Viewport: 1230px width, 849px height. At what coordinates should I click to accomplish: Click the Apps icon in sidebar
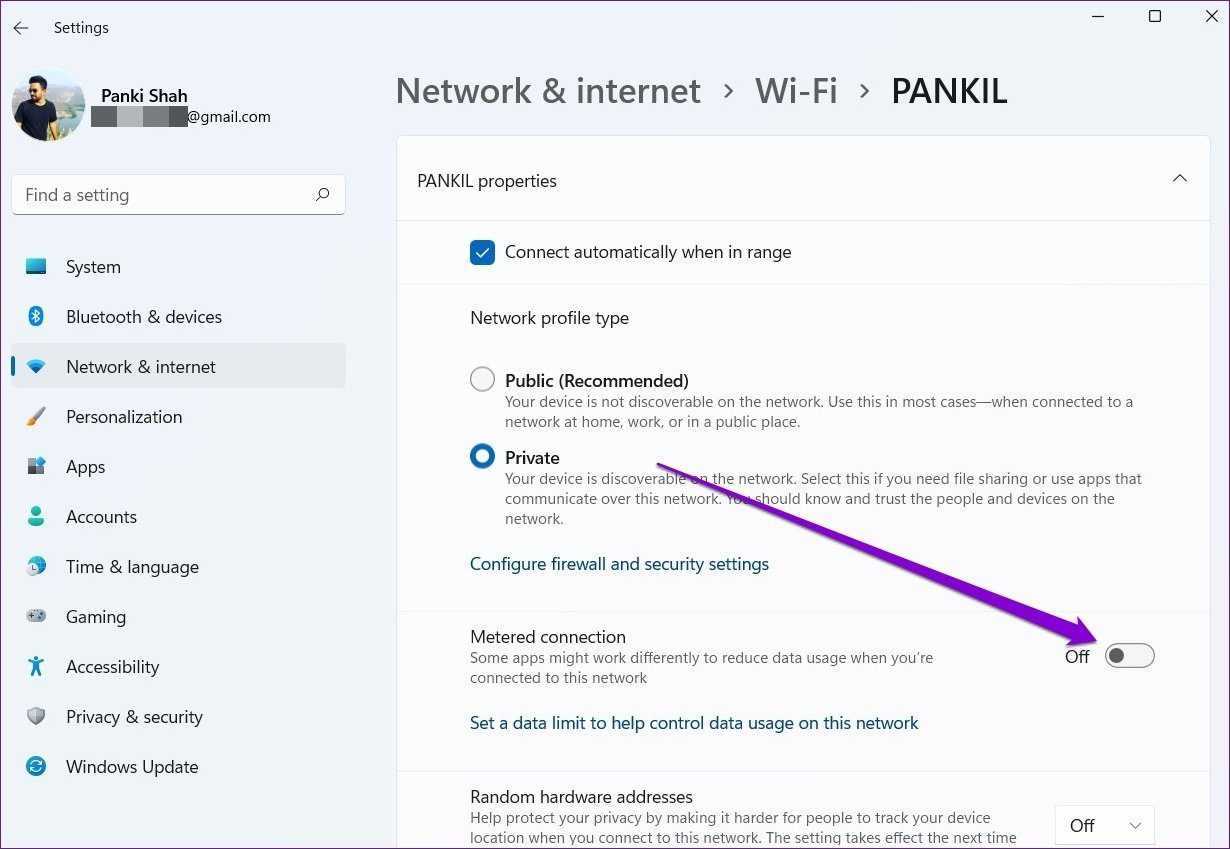[x=36, y=467]
